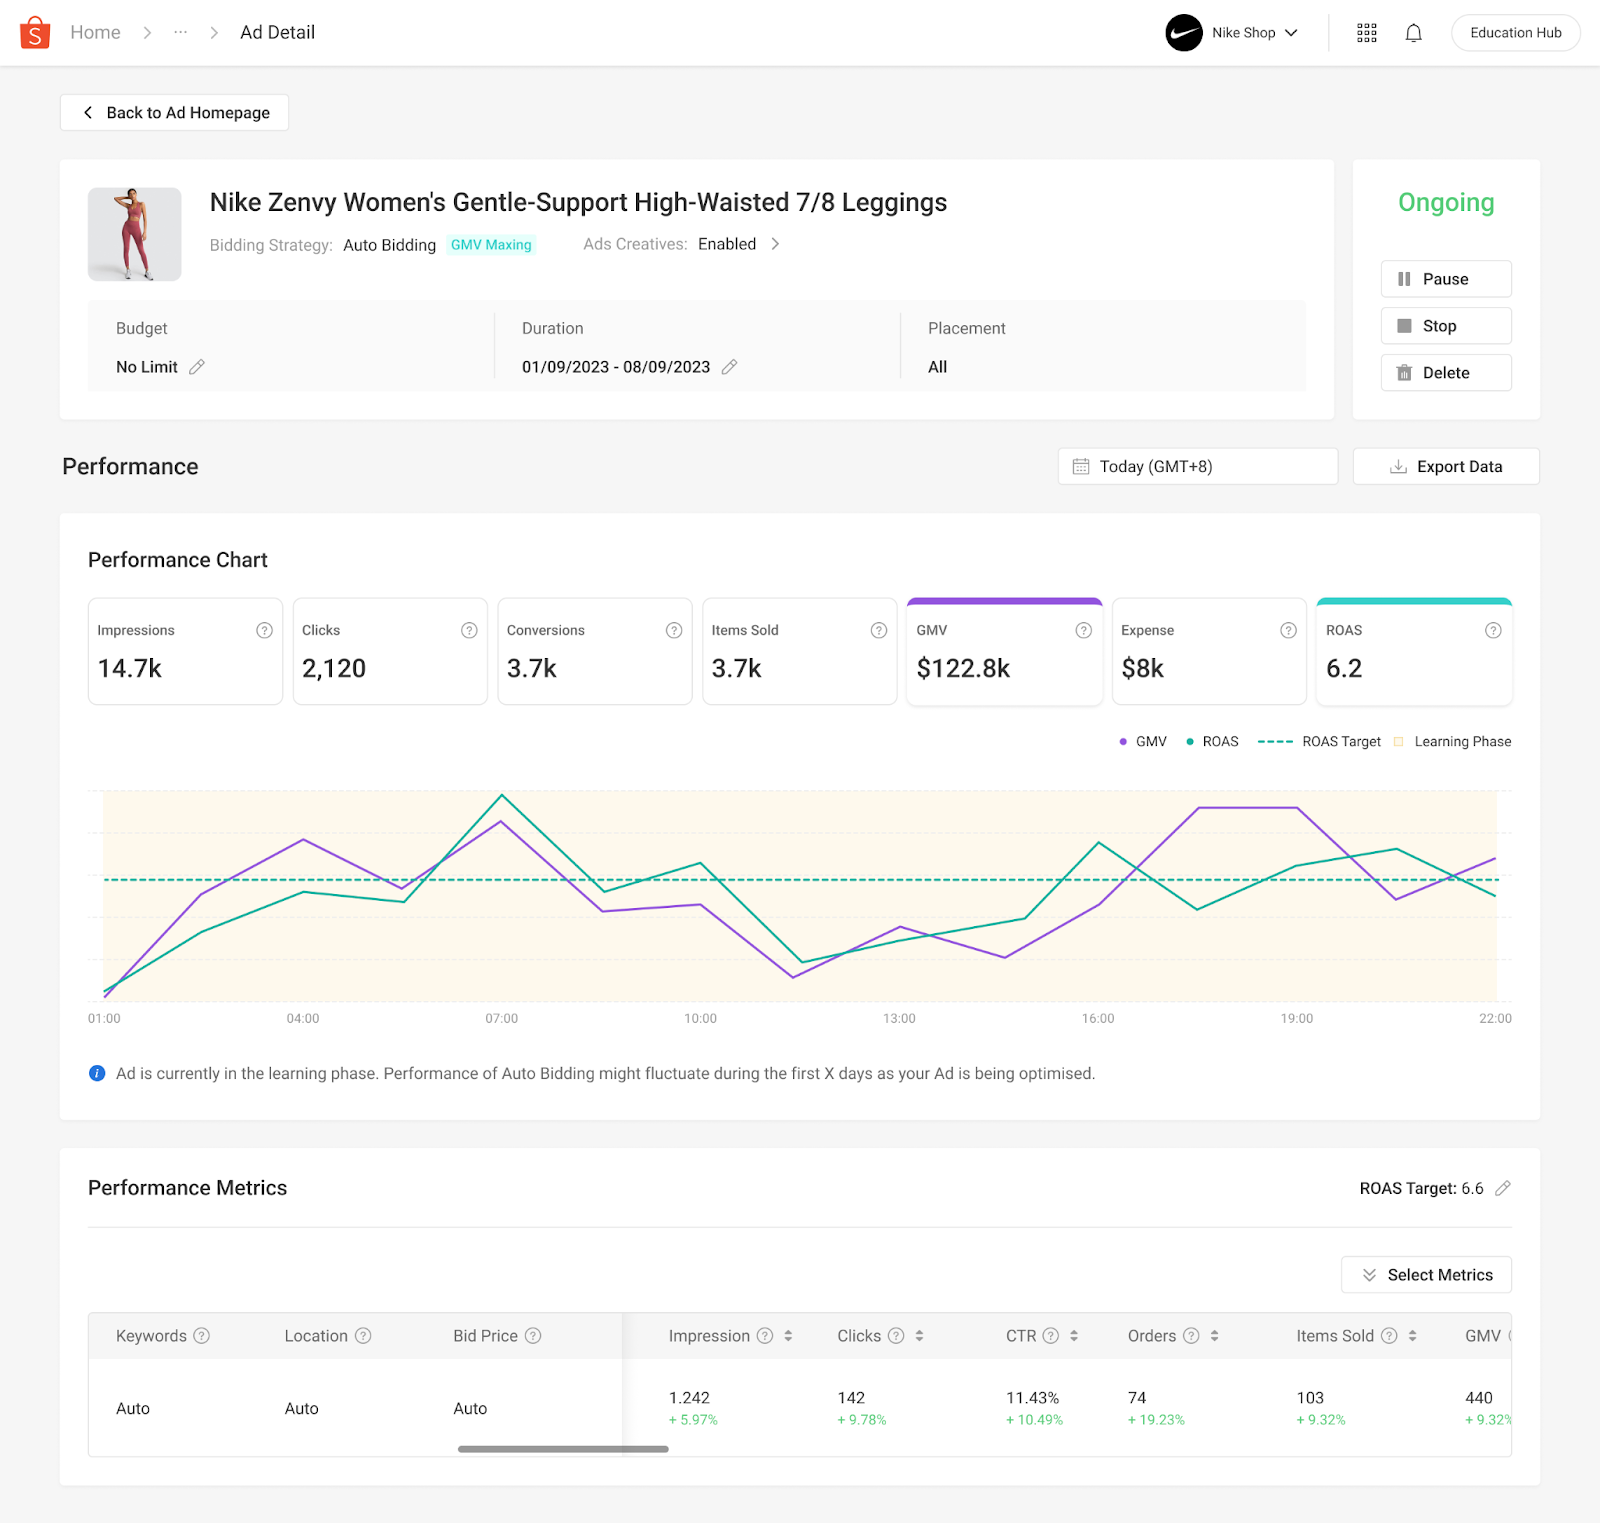Click the 07:00 peak on chart

[502, 795]
